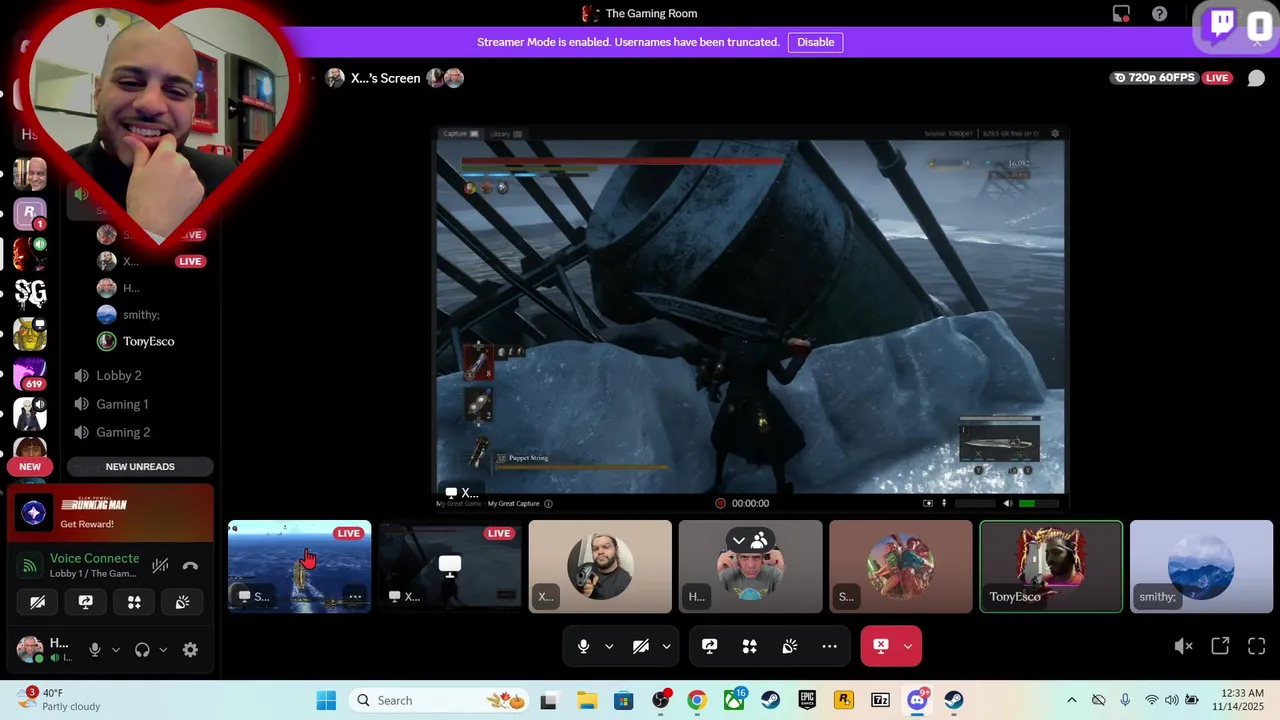Image resolution: width=1280 pixels, height=720 pixels.
Task: Open the Xbox app in the taskbar
Action: tap(734, 700)
